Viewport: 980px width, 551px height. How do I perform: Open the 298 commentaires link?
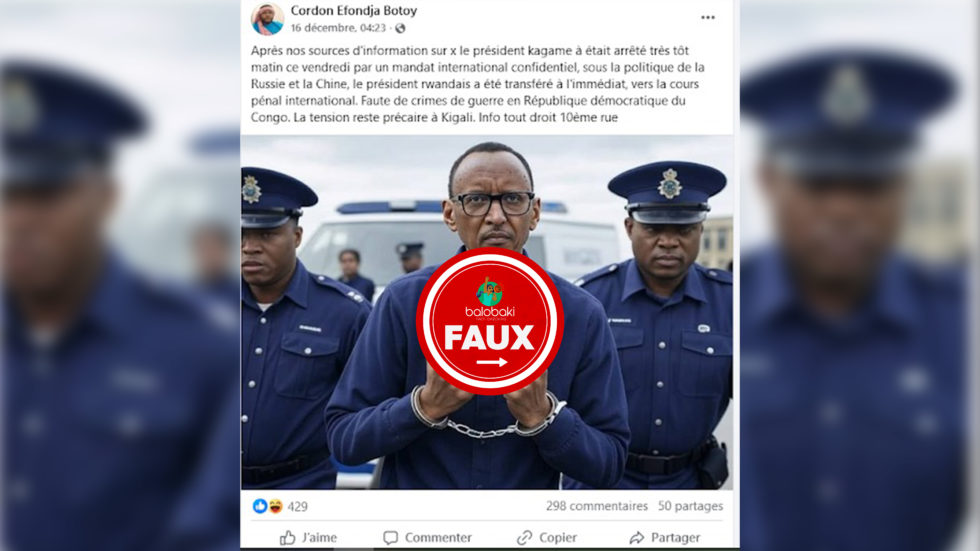(597, 506)
